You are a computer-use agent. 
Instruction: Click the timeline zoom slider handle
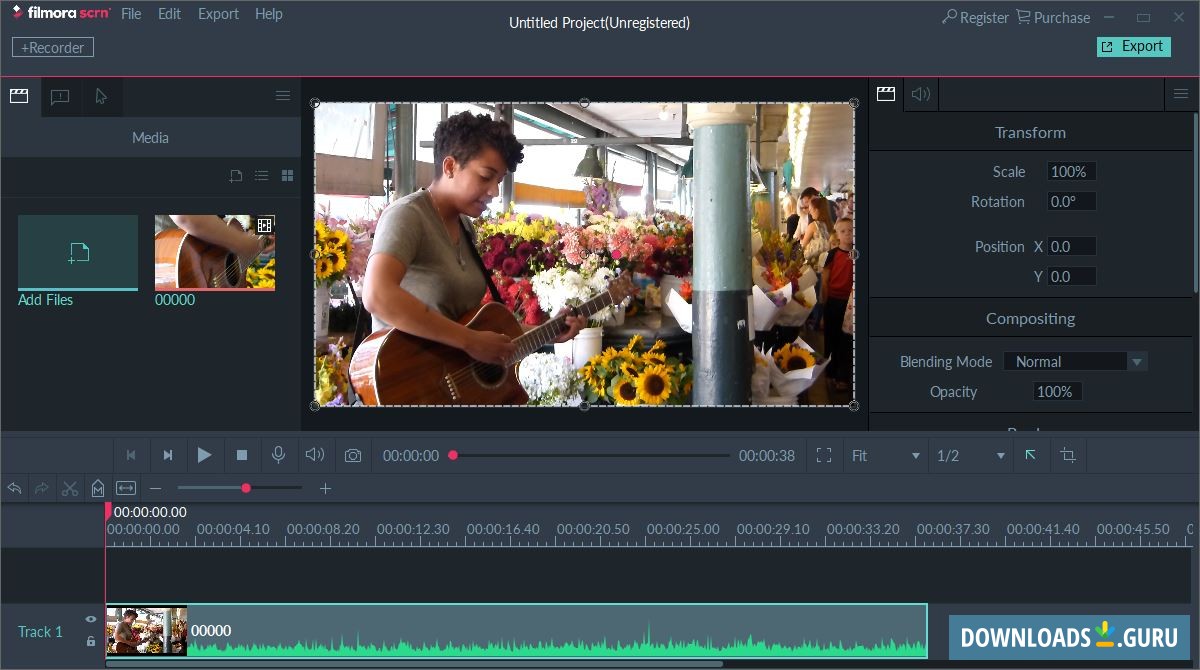coord(246,488)
